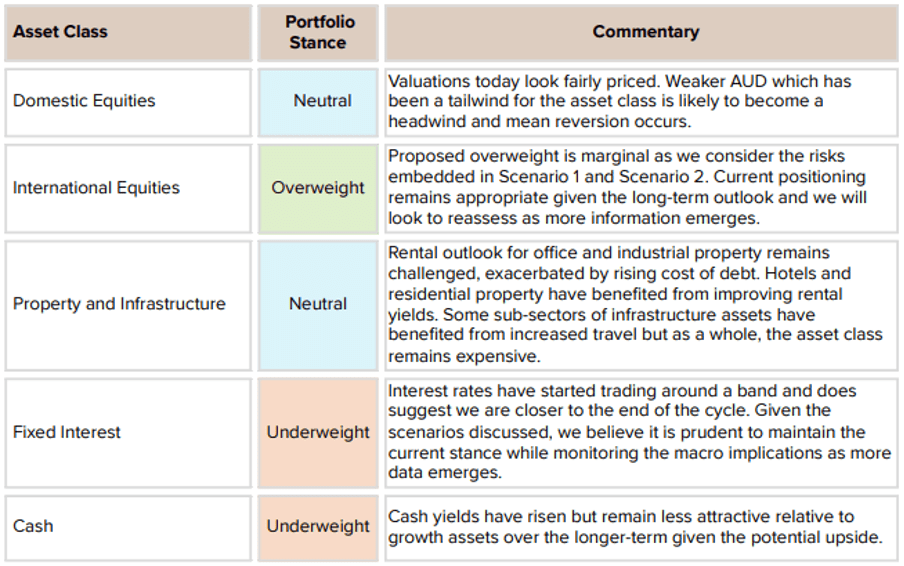Click the Domestic Equities commentary about weaker AUD
Image resolution: width=904 pixels, height=566 pixels.
(641, 103)
